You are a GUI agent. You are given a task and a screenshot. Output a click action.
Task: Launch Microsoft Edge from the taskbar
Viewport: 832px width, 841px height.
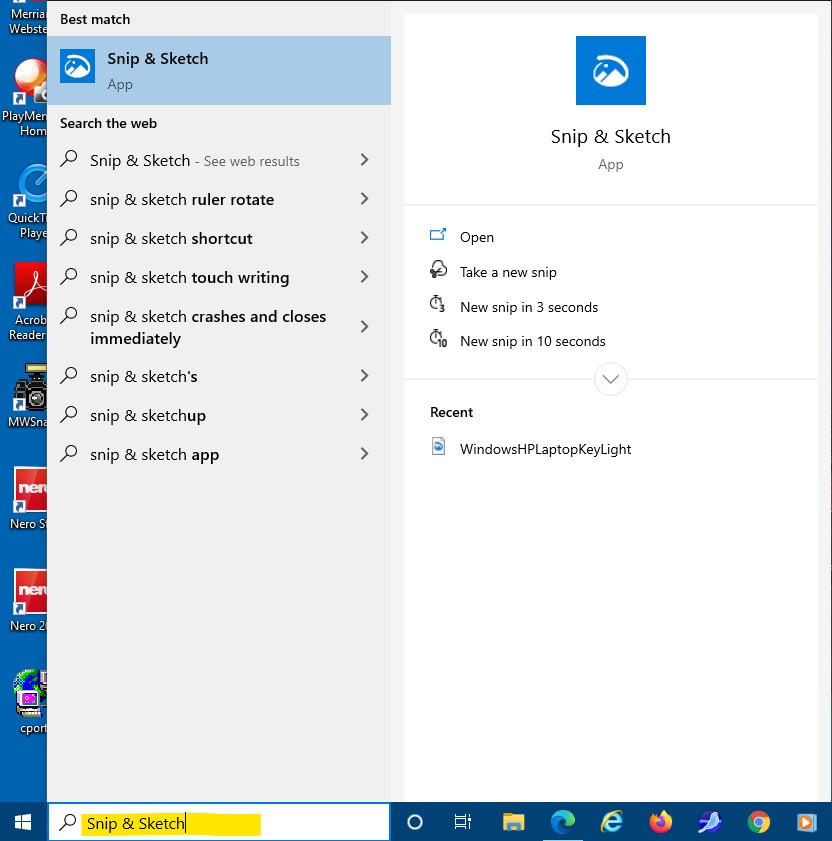pyautogui.click(x=563, y=822)
